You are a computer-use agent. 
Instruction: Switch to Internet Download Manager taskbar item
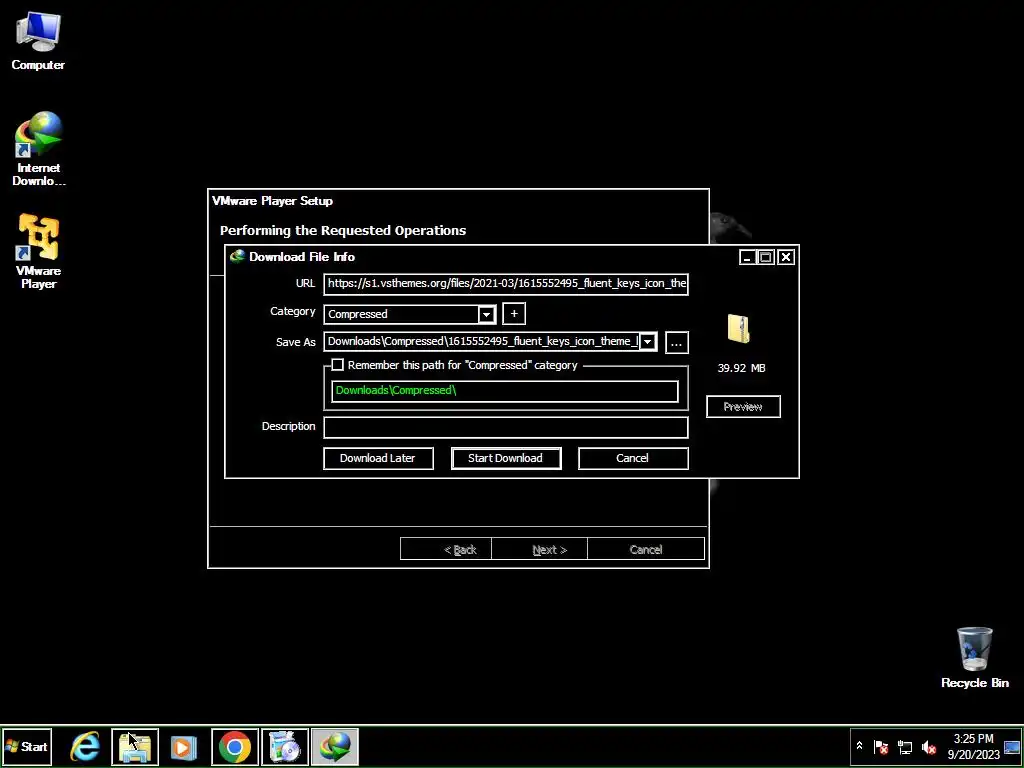pos(335,746)
